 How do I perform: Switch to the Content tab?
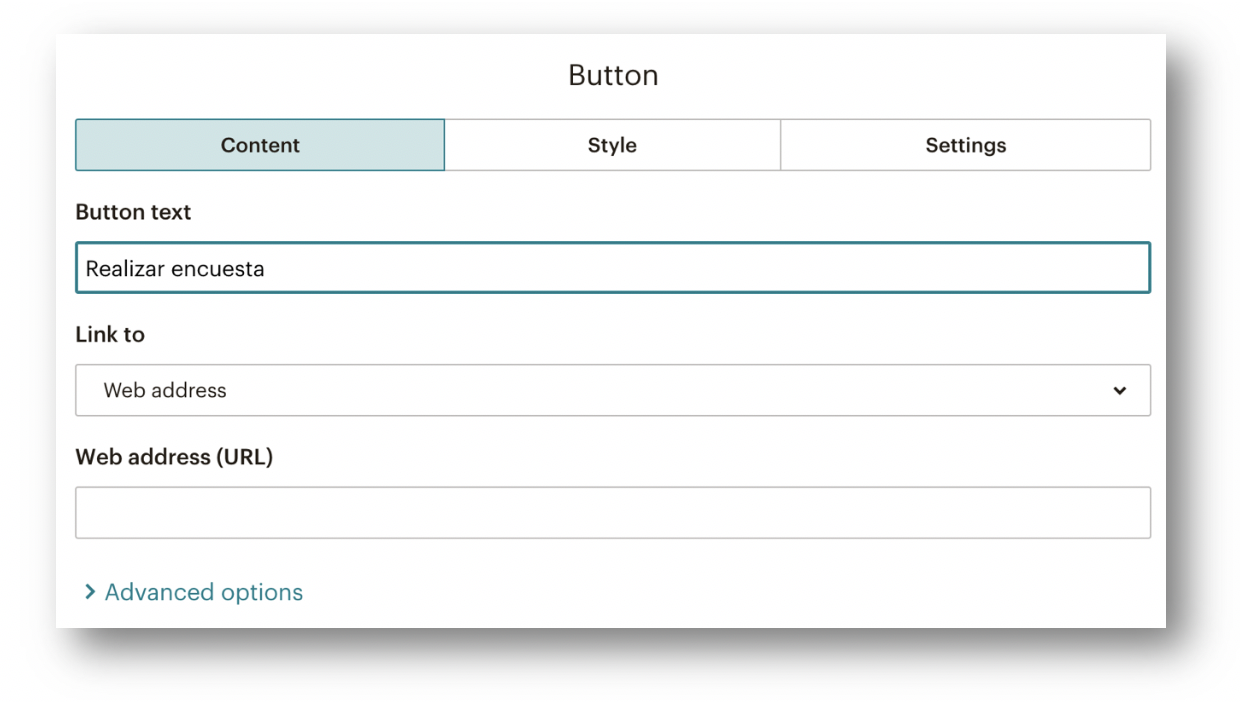pyautogui.click(x=260, y=145)
